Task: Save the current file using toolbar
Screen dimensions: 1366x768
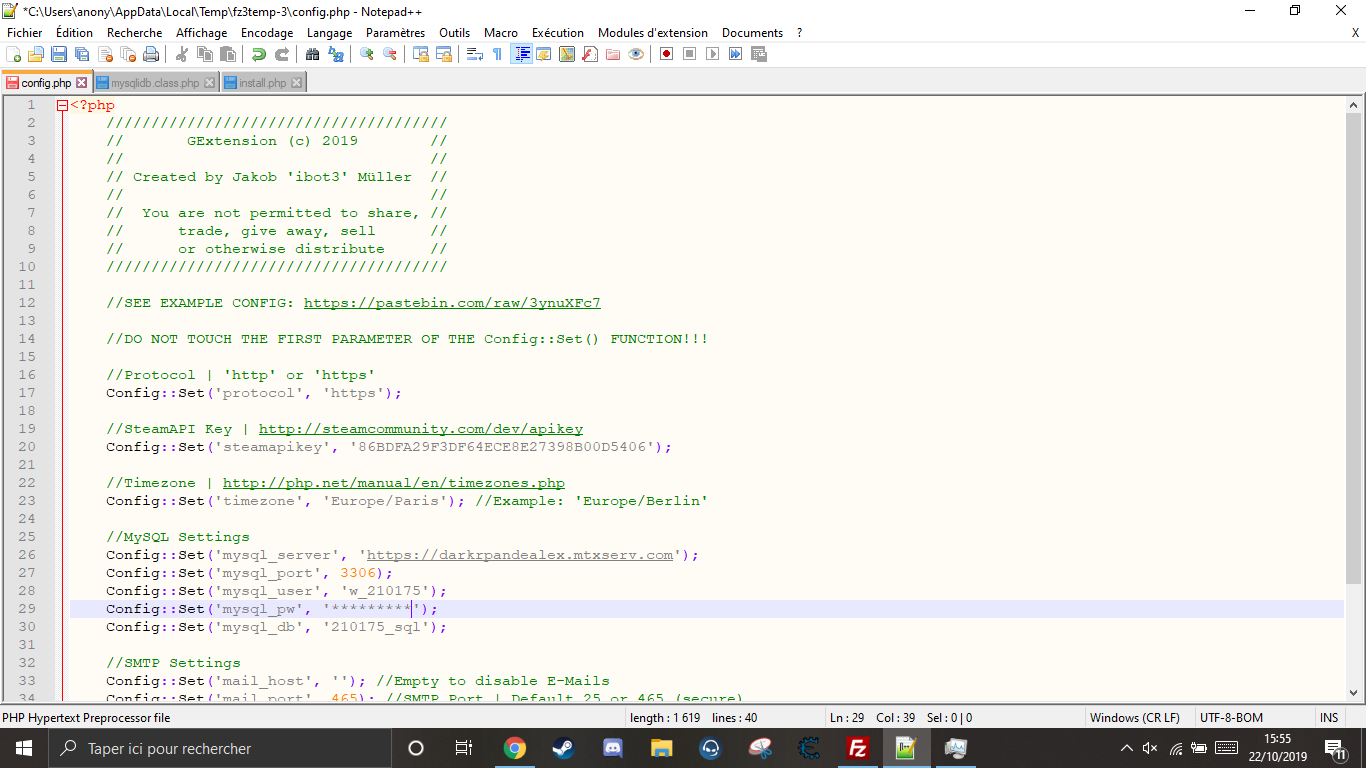Action: (x=59, y=54)
